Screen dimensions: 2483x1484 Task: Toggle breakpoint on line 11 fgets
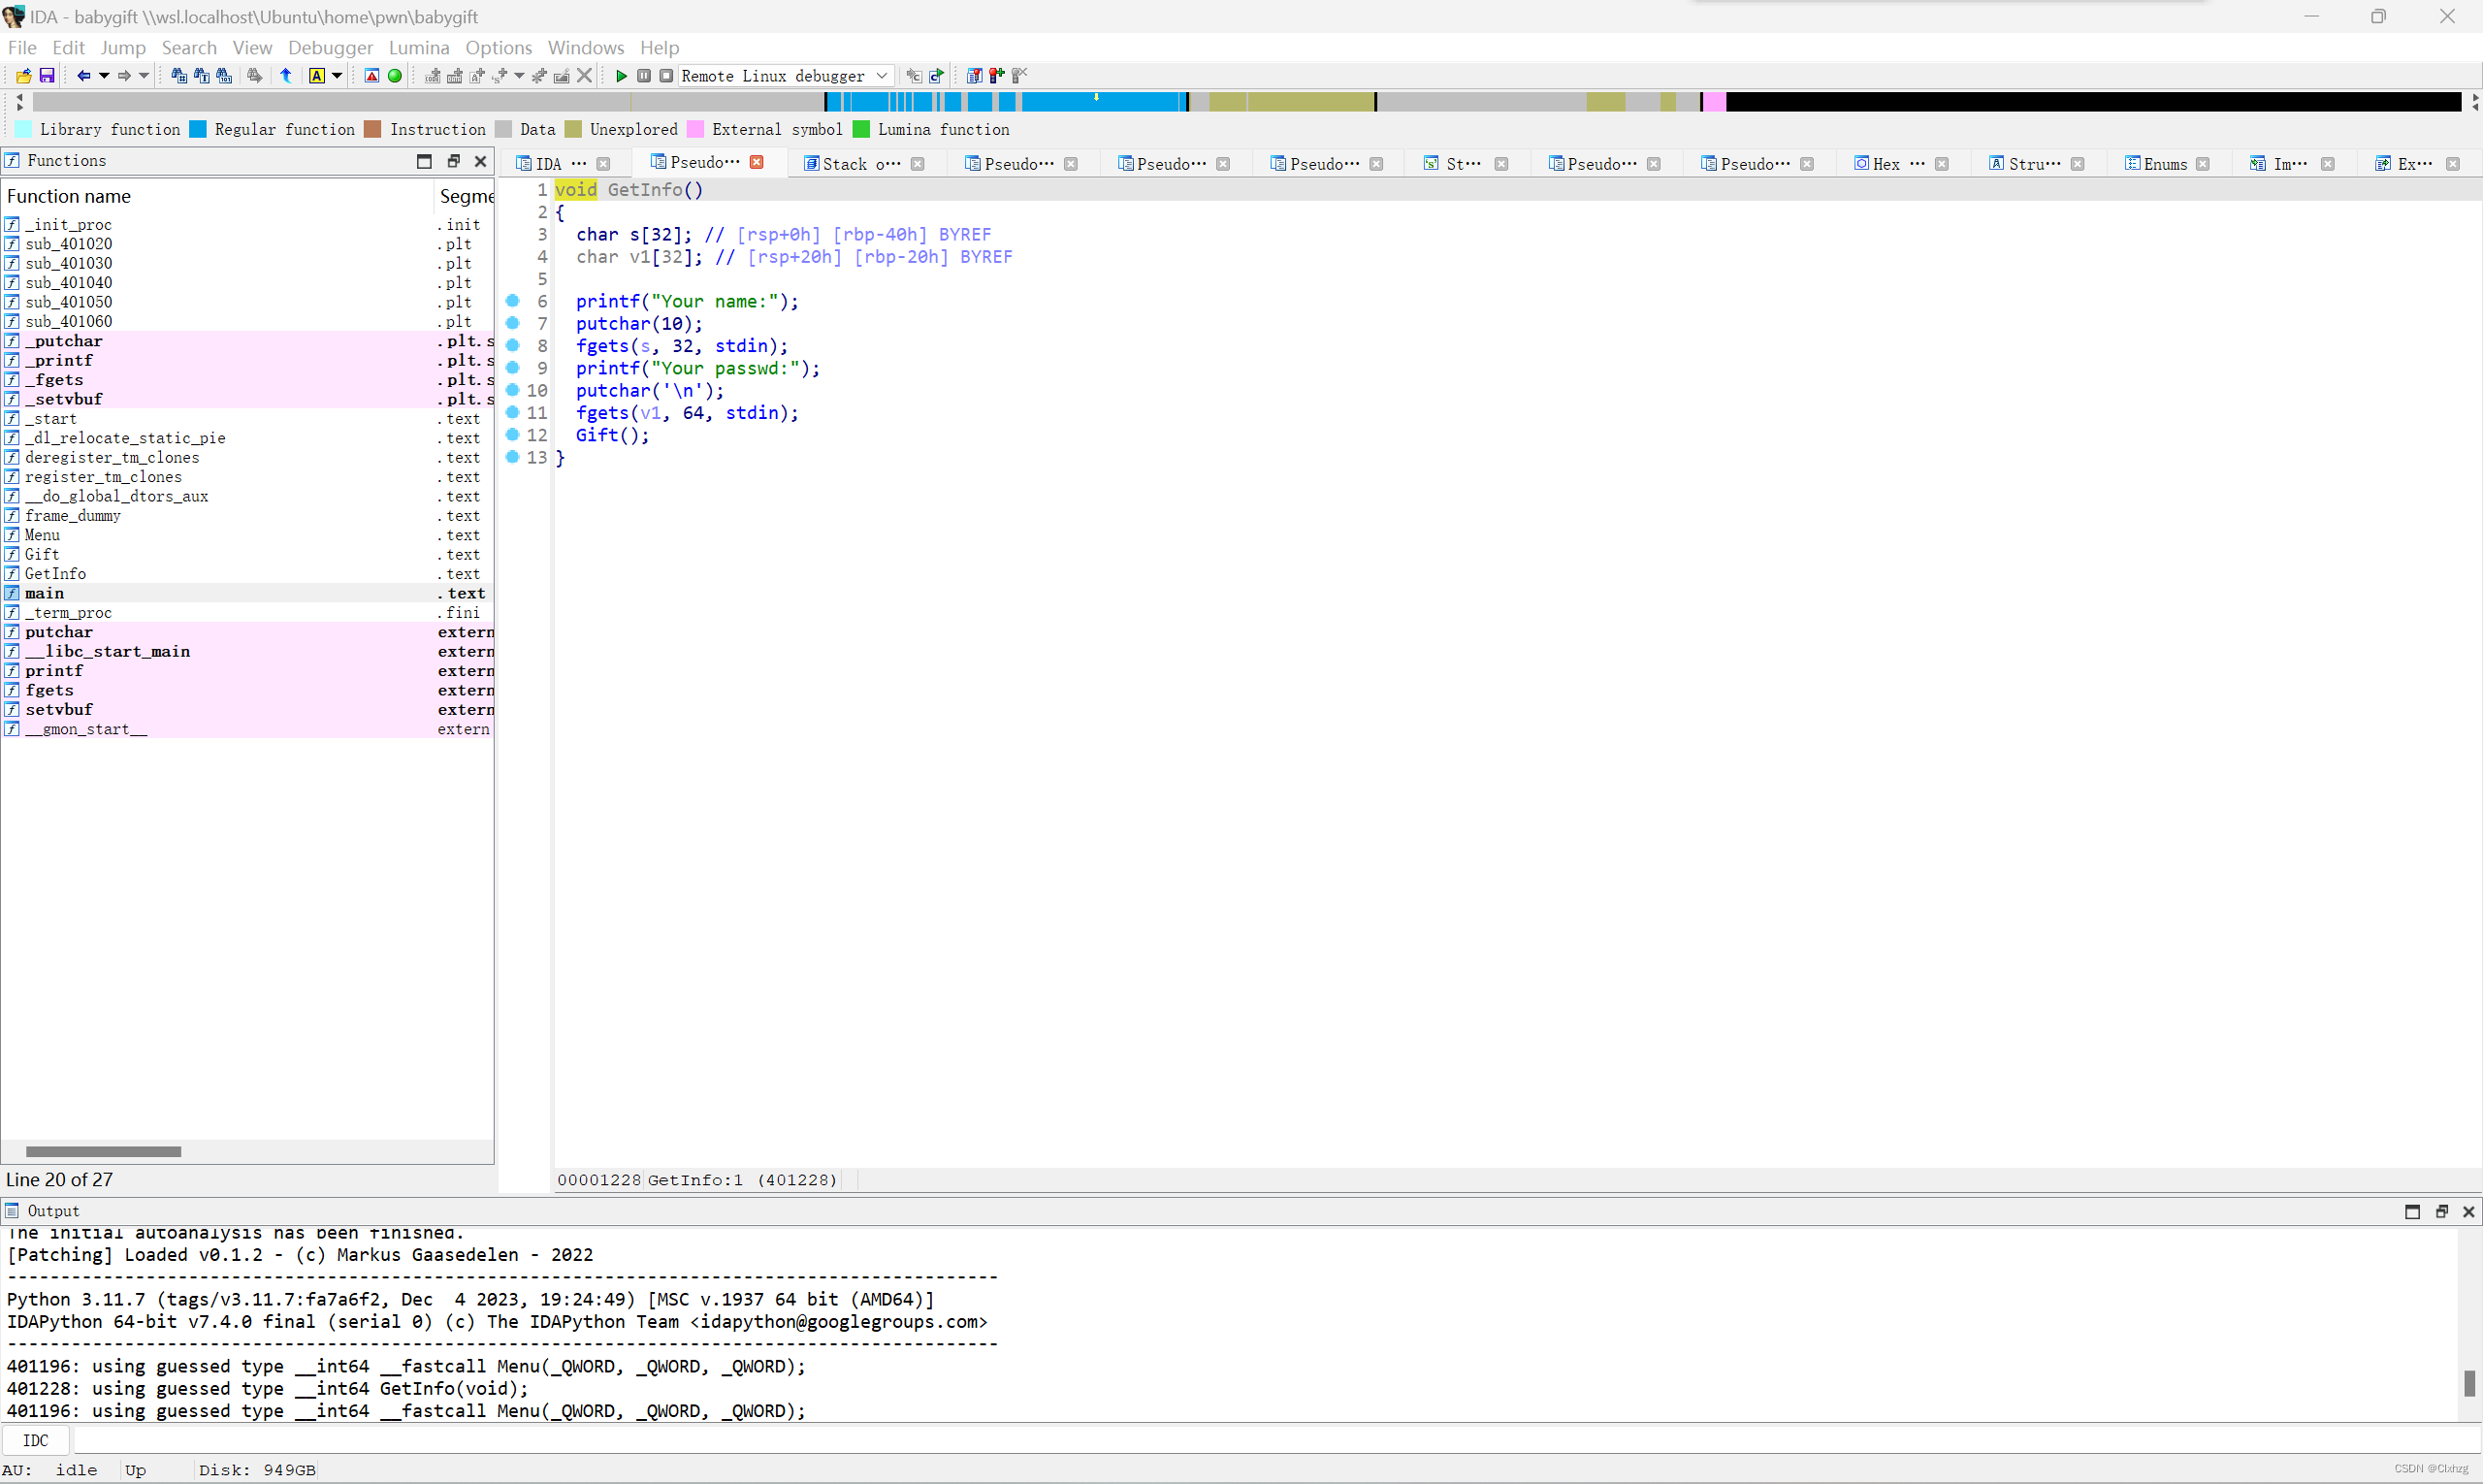[x=513, y=412]
